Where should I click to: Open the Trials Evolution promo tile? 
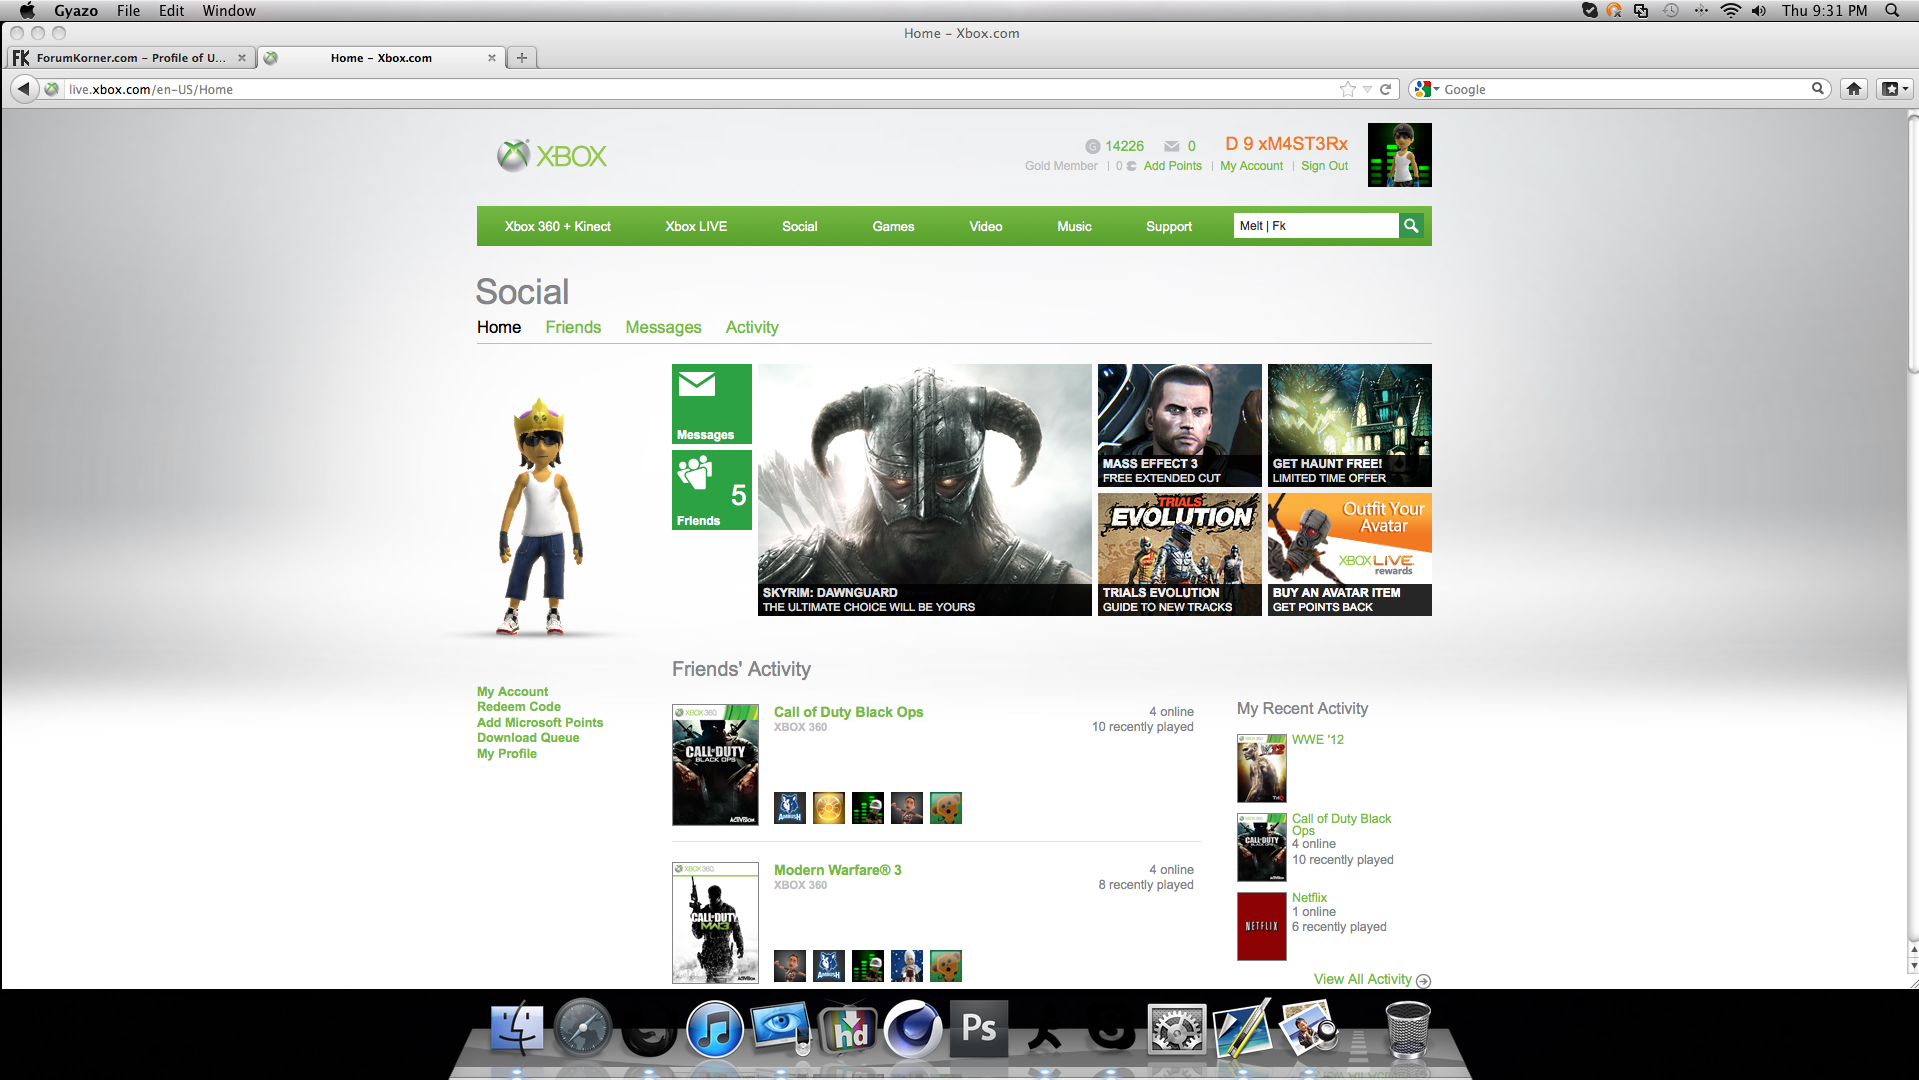coord(1179,554)
